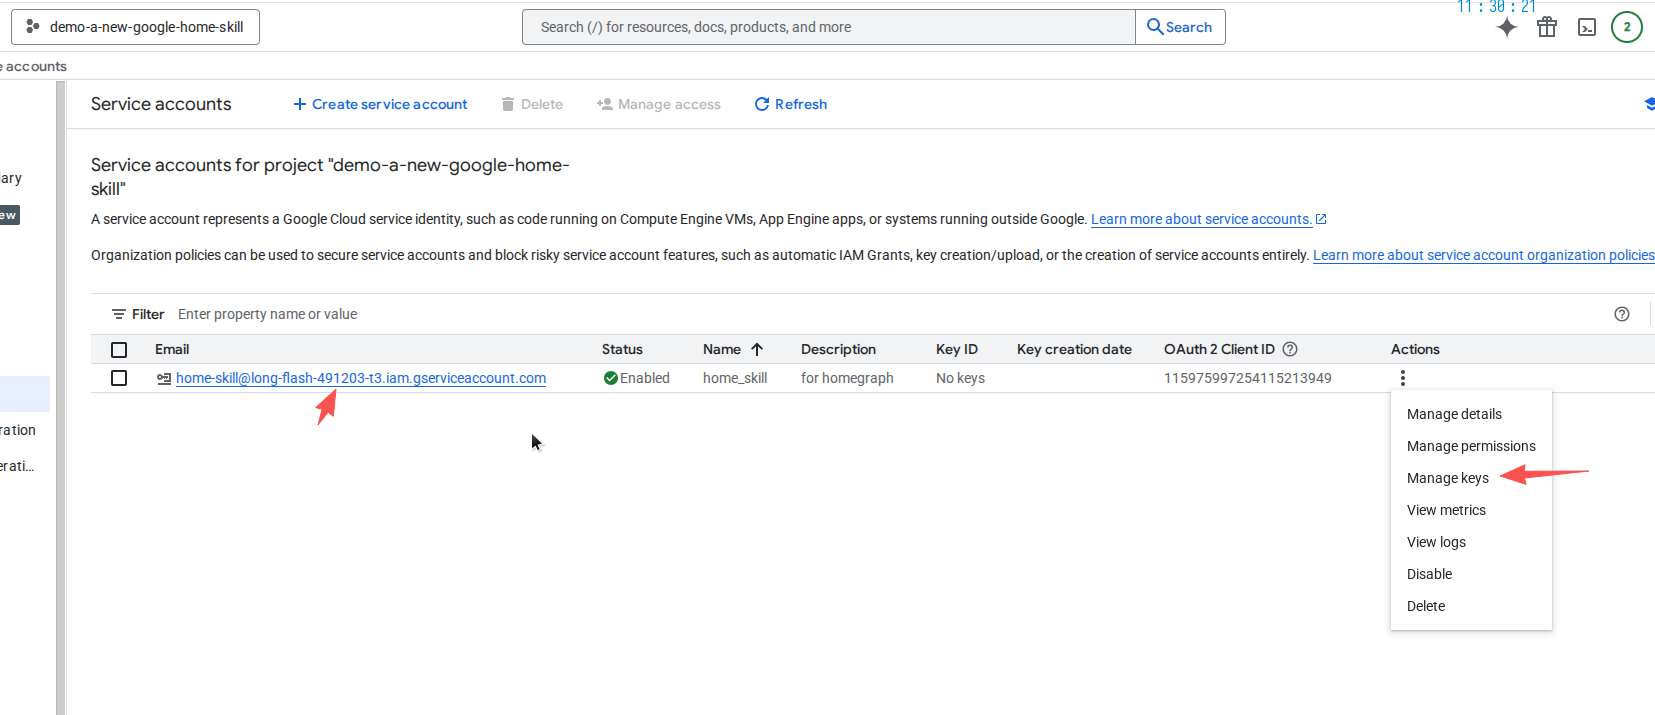
Task: Click the blue Search button
Action: click(1180, 27)
